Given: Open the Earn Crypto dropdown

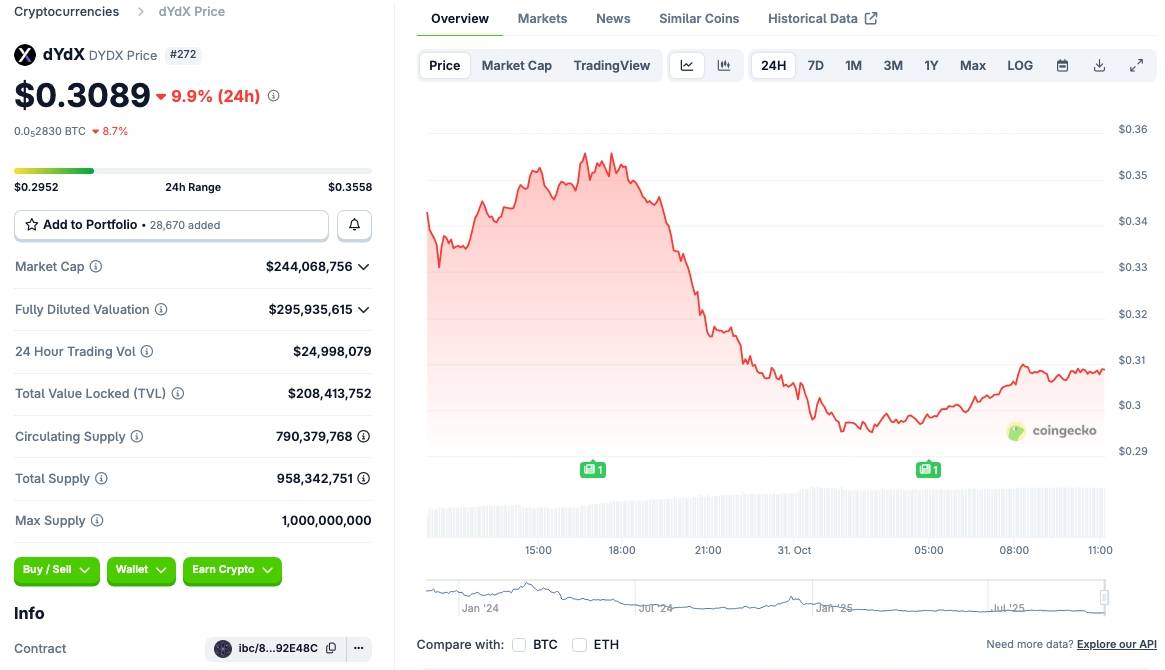Looking at the screenshot, I should [x=232, y=570].
